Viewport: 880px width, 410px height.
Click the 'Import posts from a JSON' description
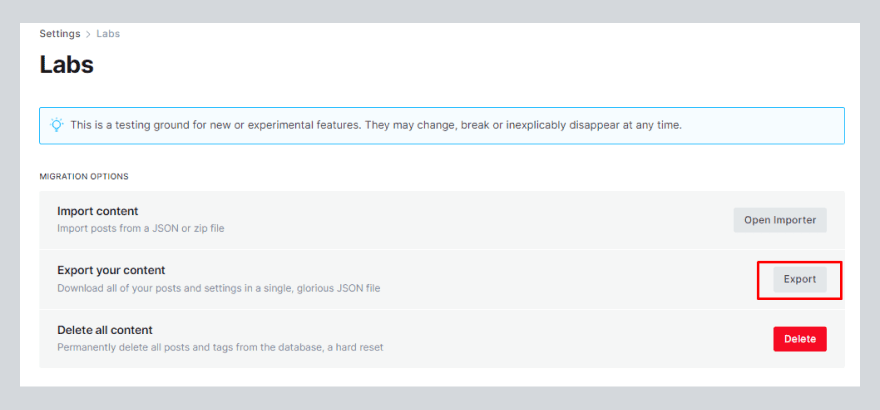[x=141, y=228]
